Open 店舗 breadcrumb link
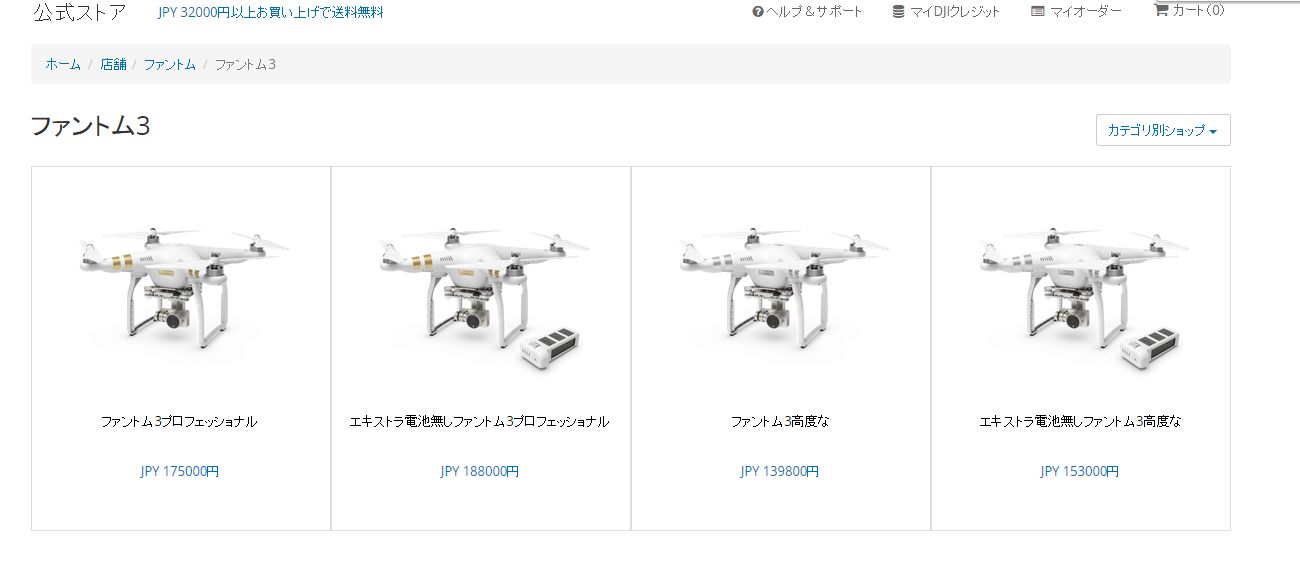 coord(112,64)
